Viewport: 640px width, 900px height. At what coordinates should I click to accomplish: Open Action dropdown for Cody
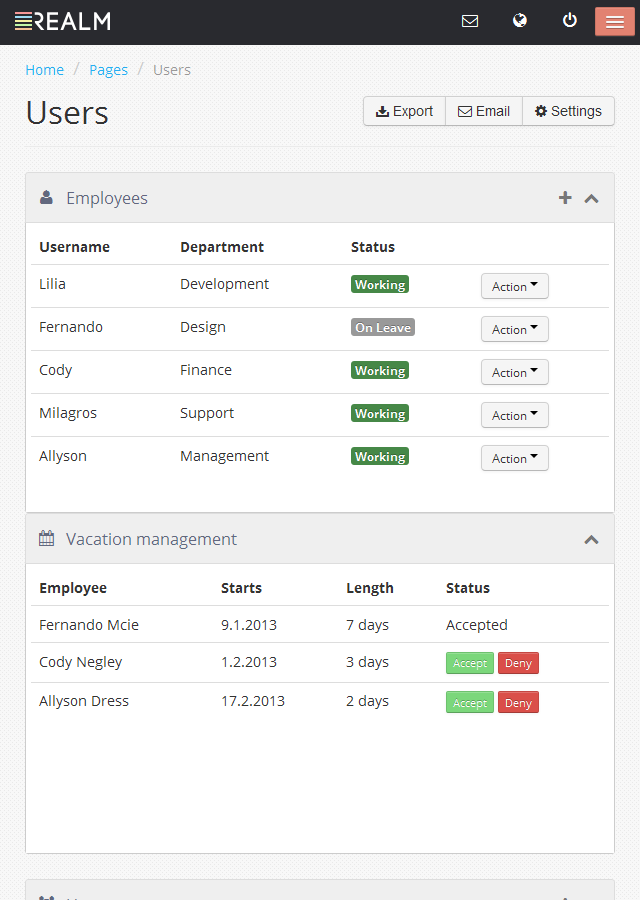coord(515,372)
